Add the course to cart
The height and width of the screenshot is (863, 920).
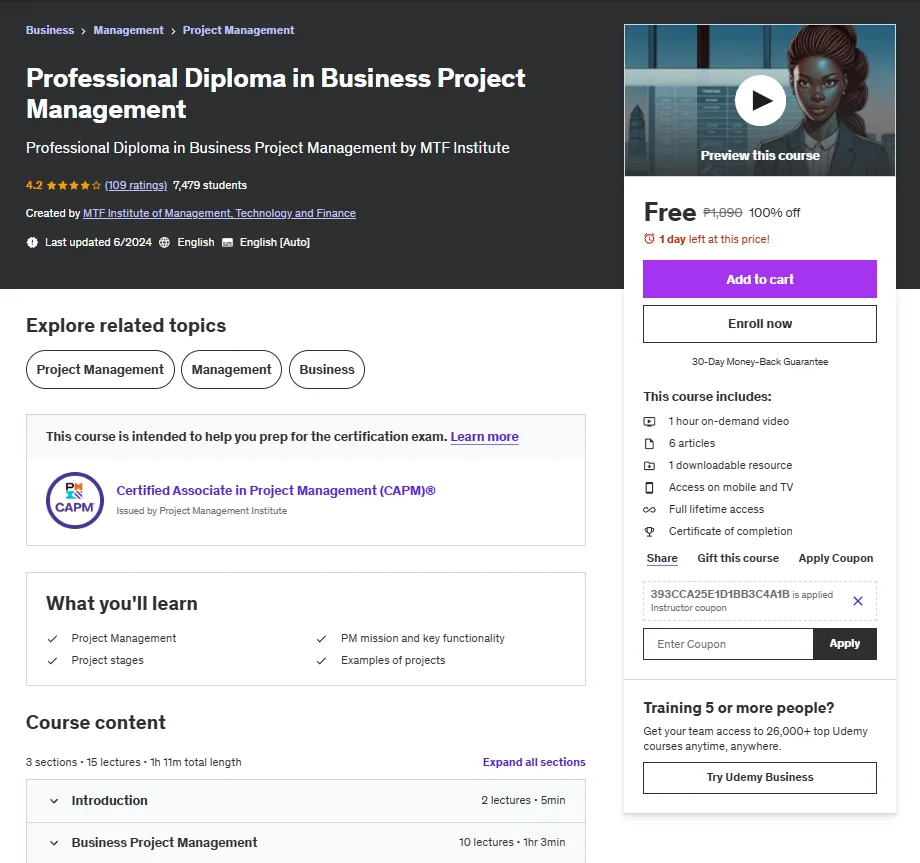click(x=760, y=279)
